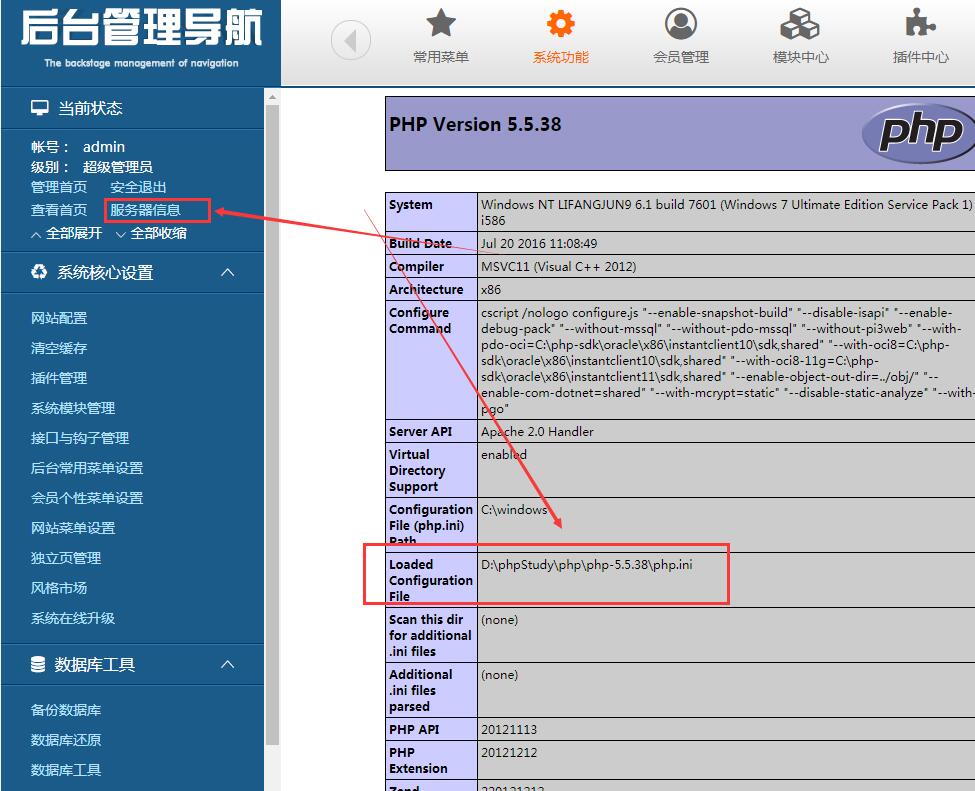Click the user avatar icon for 会员管理
Image resolution: width=975 pixels, height=791 pixels.
pos(681,24)
